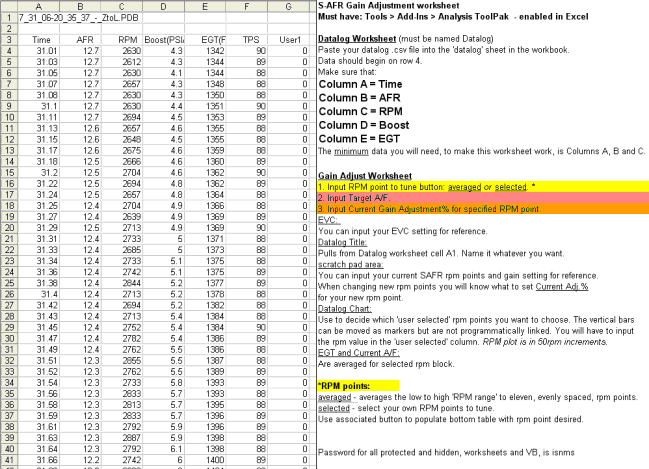Select row 1 header
Screen dimensions: 649x469
[9, 18]
